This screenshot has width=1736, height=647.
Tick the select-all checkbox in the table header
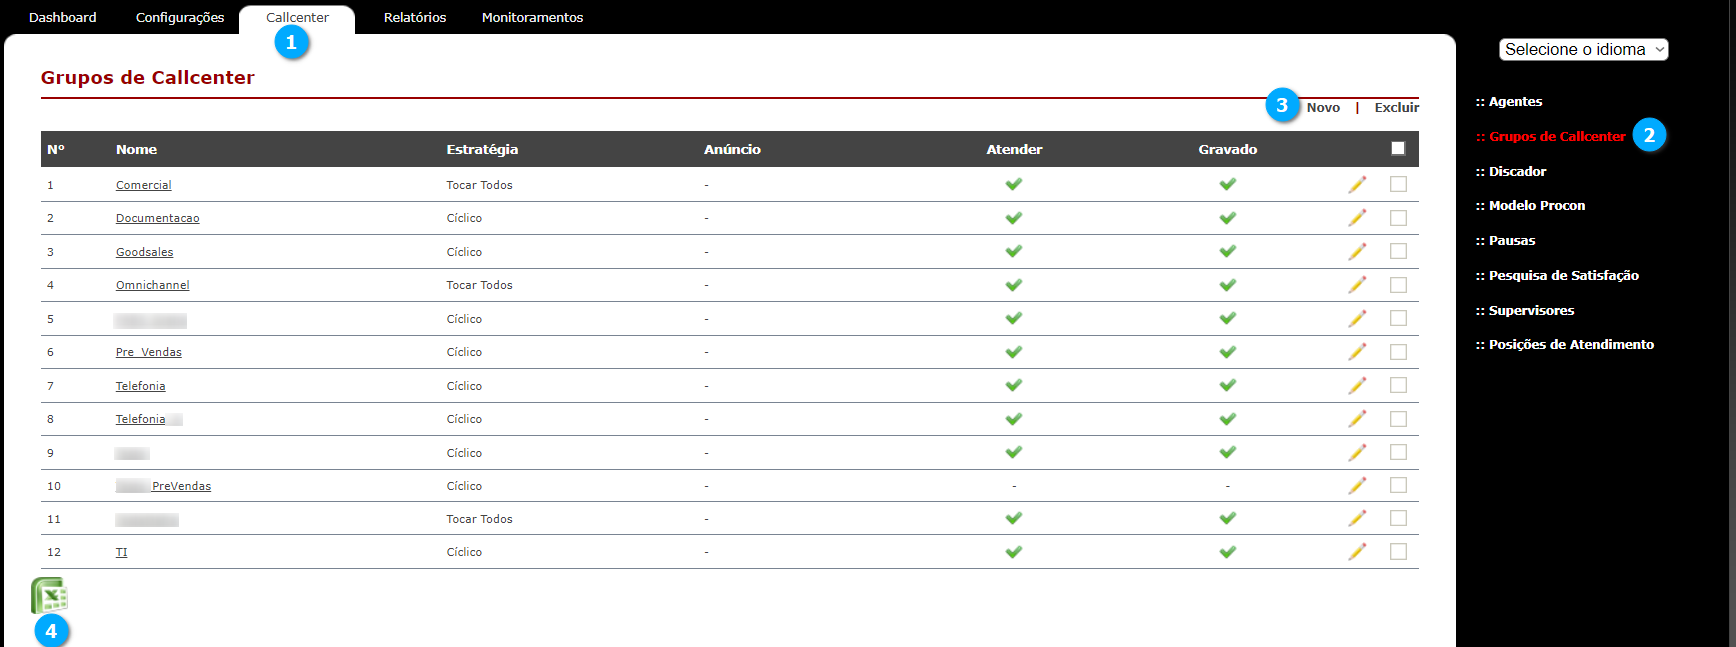[1398, 148]
